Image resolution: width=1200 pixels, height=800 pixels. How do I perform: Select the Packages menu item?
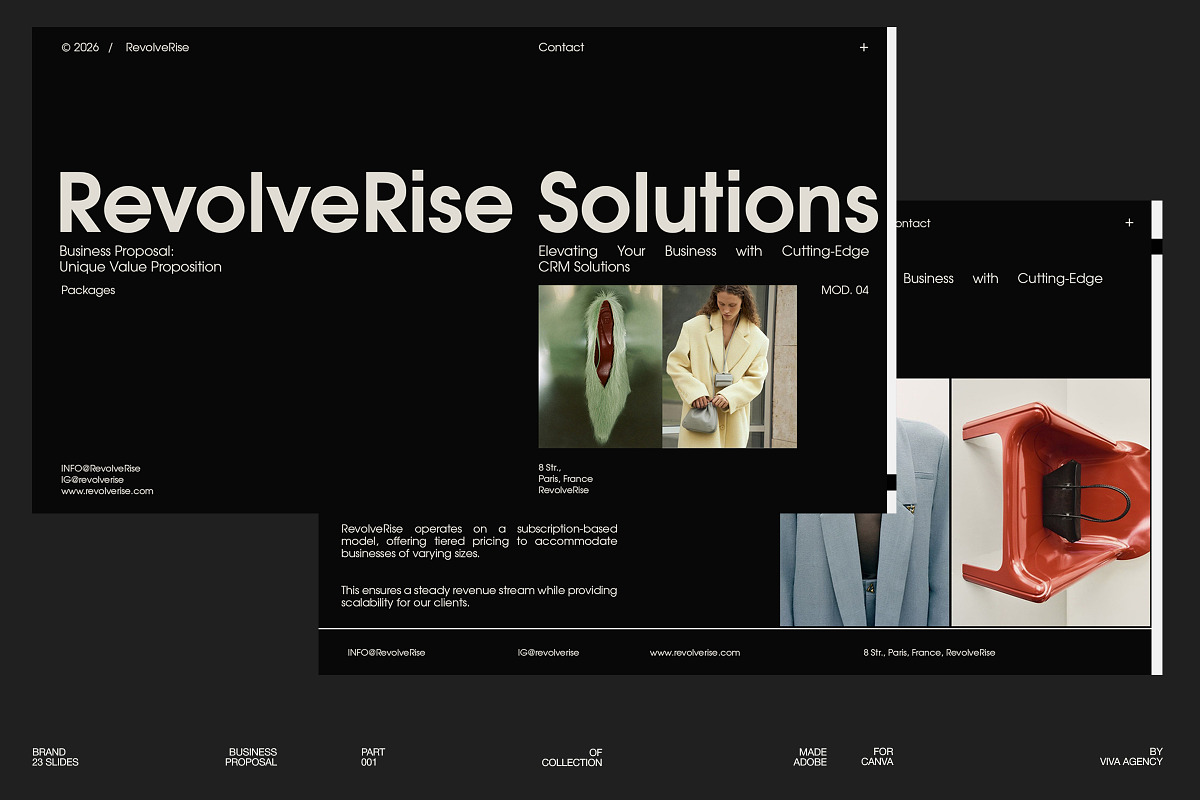88,290
